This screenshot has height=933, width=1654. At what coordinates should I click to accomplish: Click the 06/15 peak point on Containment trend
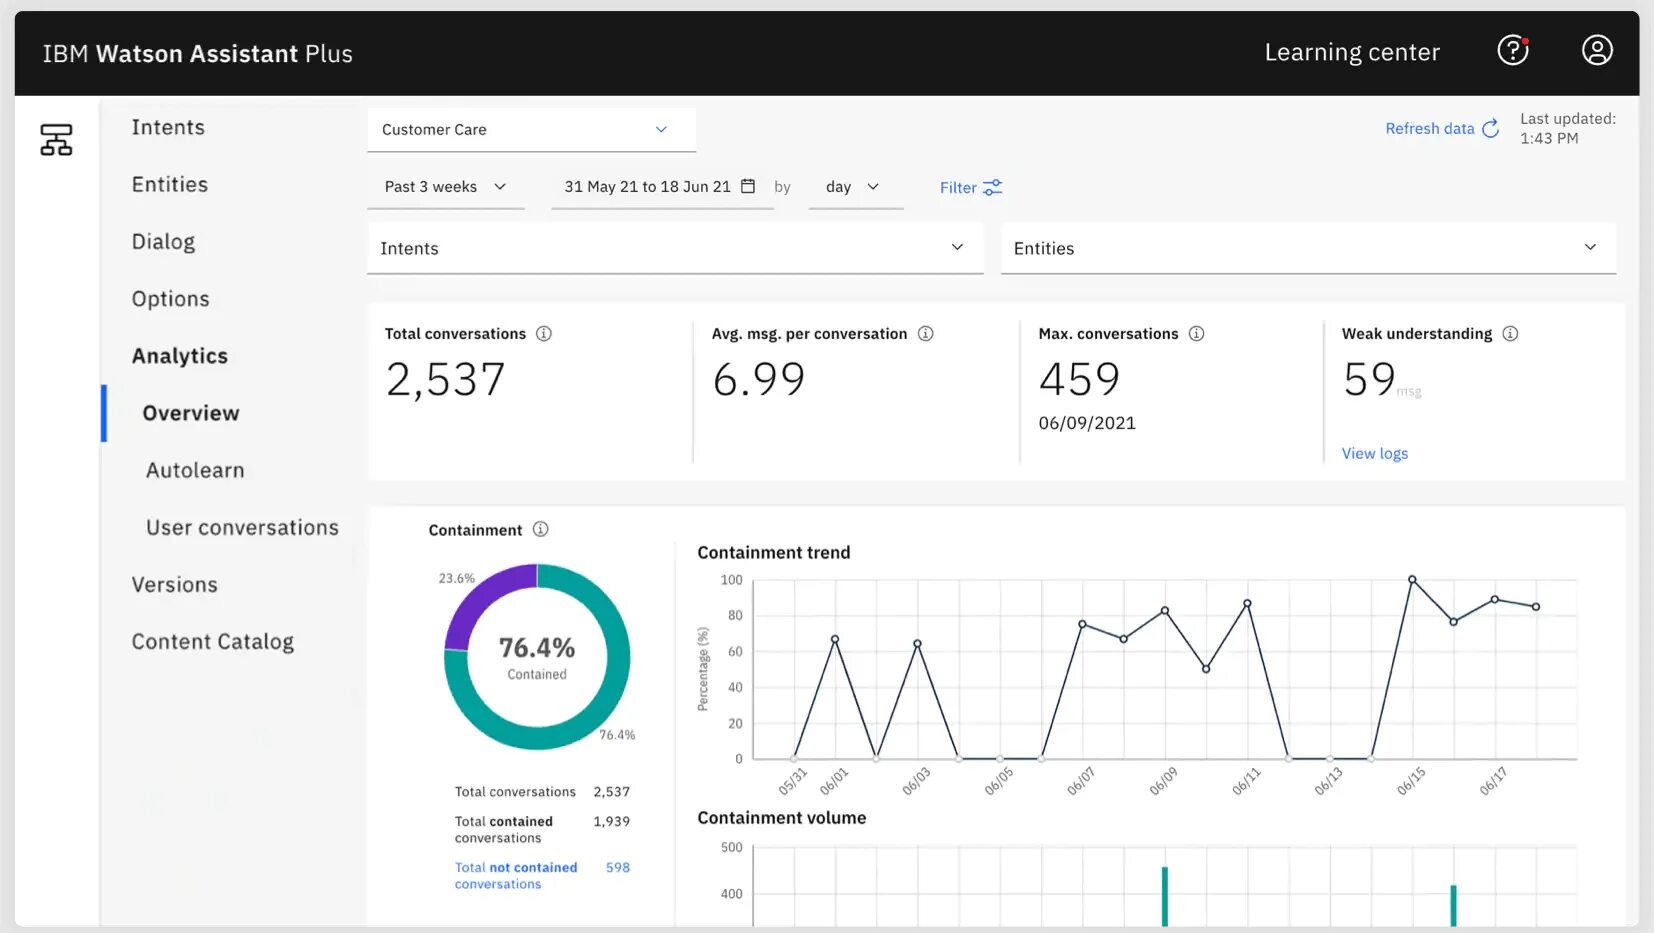1412,579
